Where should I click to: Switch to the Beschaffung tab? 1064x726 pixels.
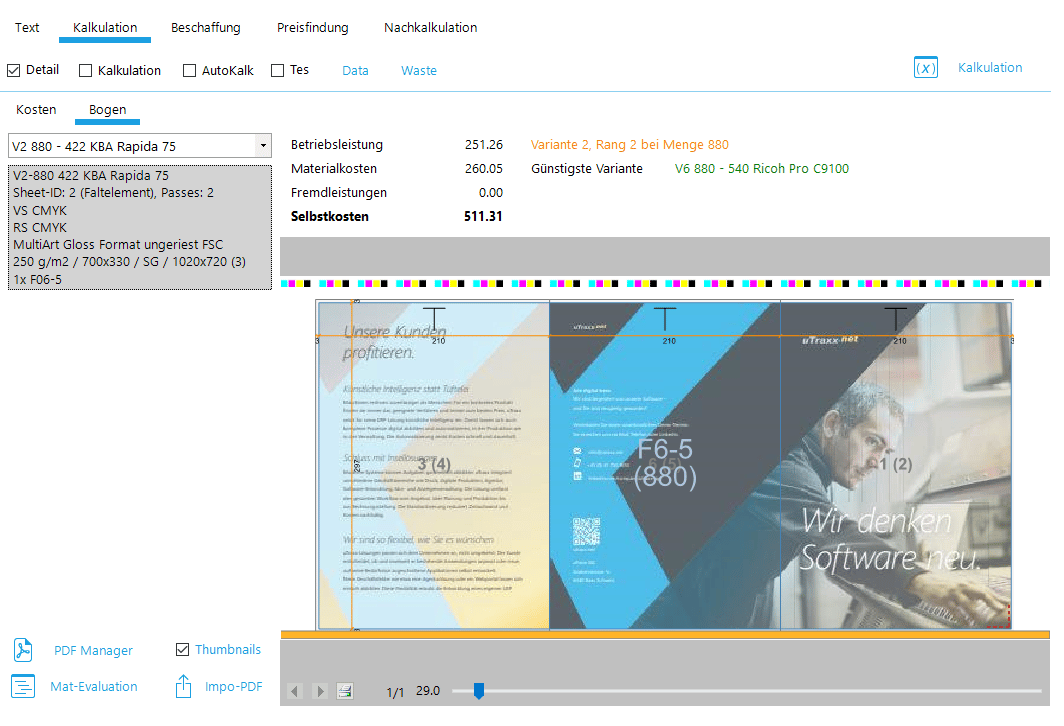point(205,28)
